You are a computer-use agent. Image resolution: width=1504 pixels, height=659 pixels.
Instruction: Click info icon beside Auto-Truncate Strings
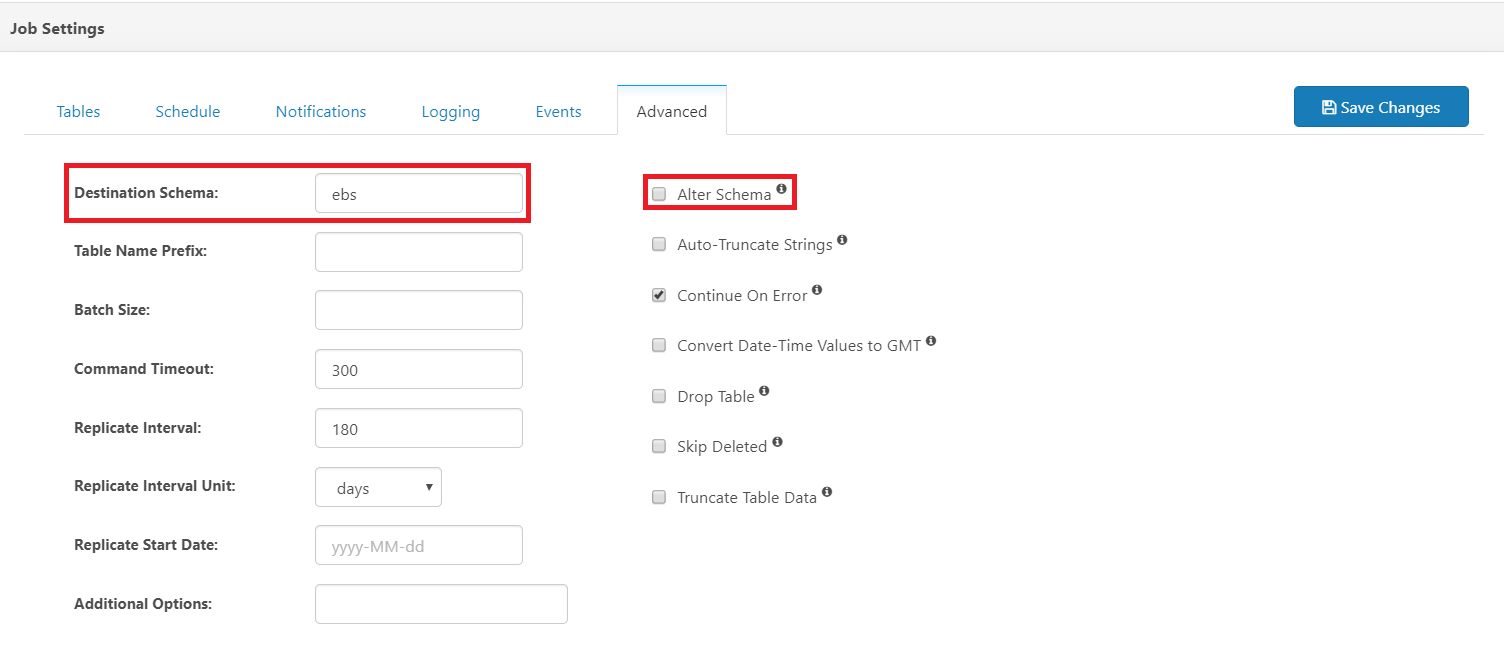click(x=842, y=240)
